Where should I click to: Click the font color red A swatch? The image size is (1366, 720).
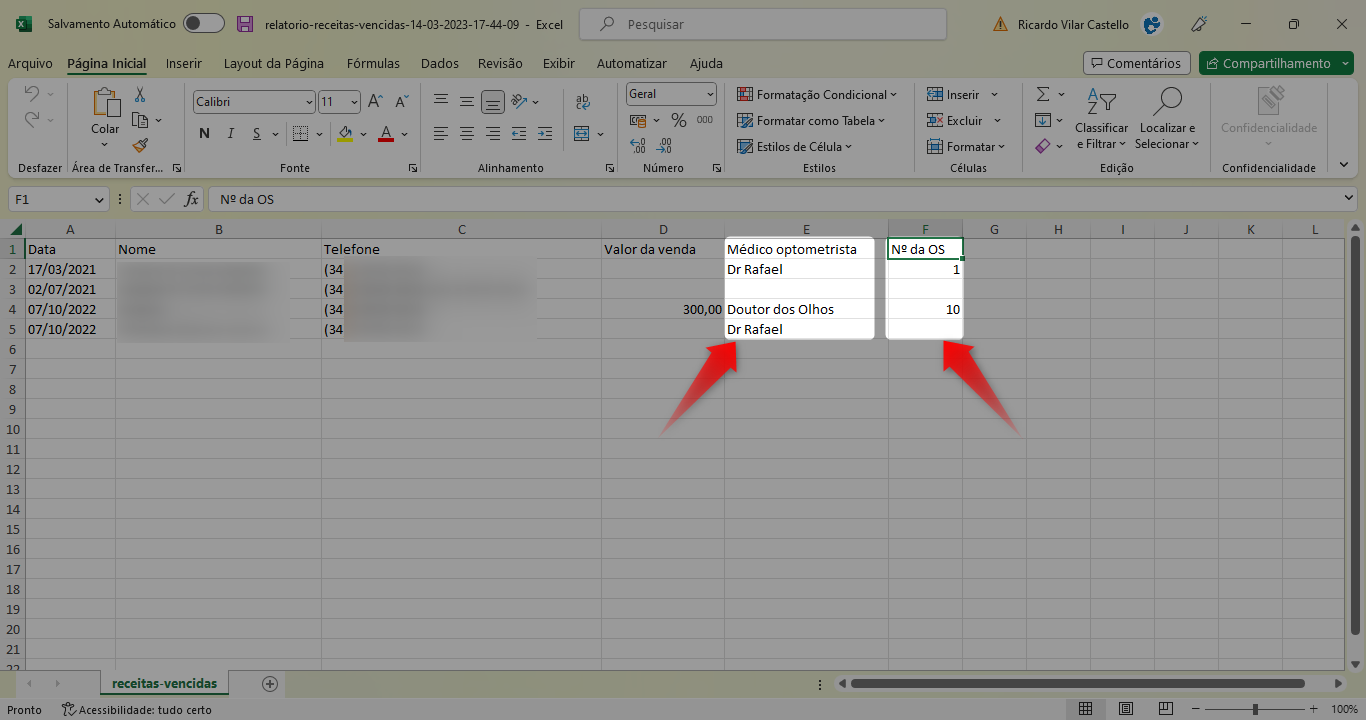386,134
